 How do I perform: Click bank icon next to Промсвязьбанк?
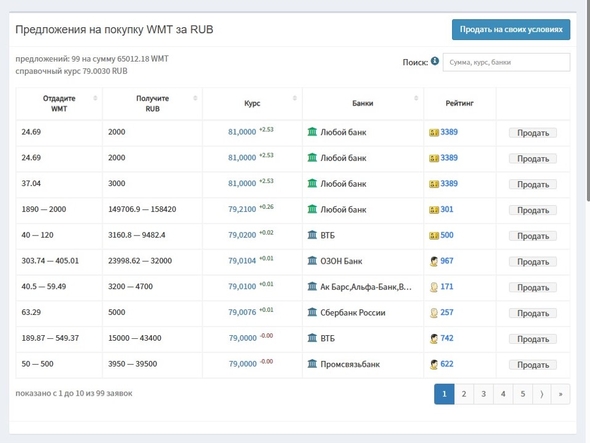click(x=312, y=364)
